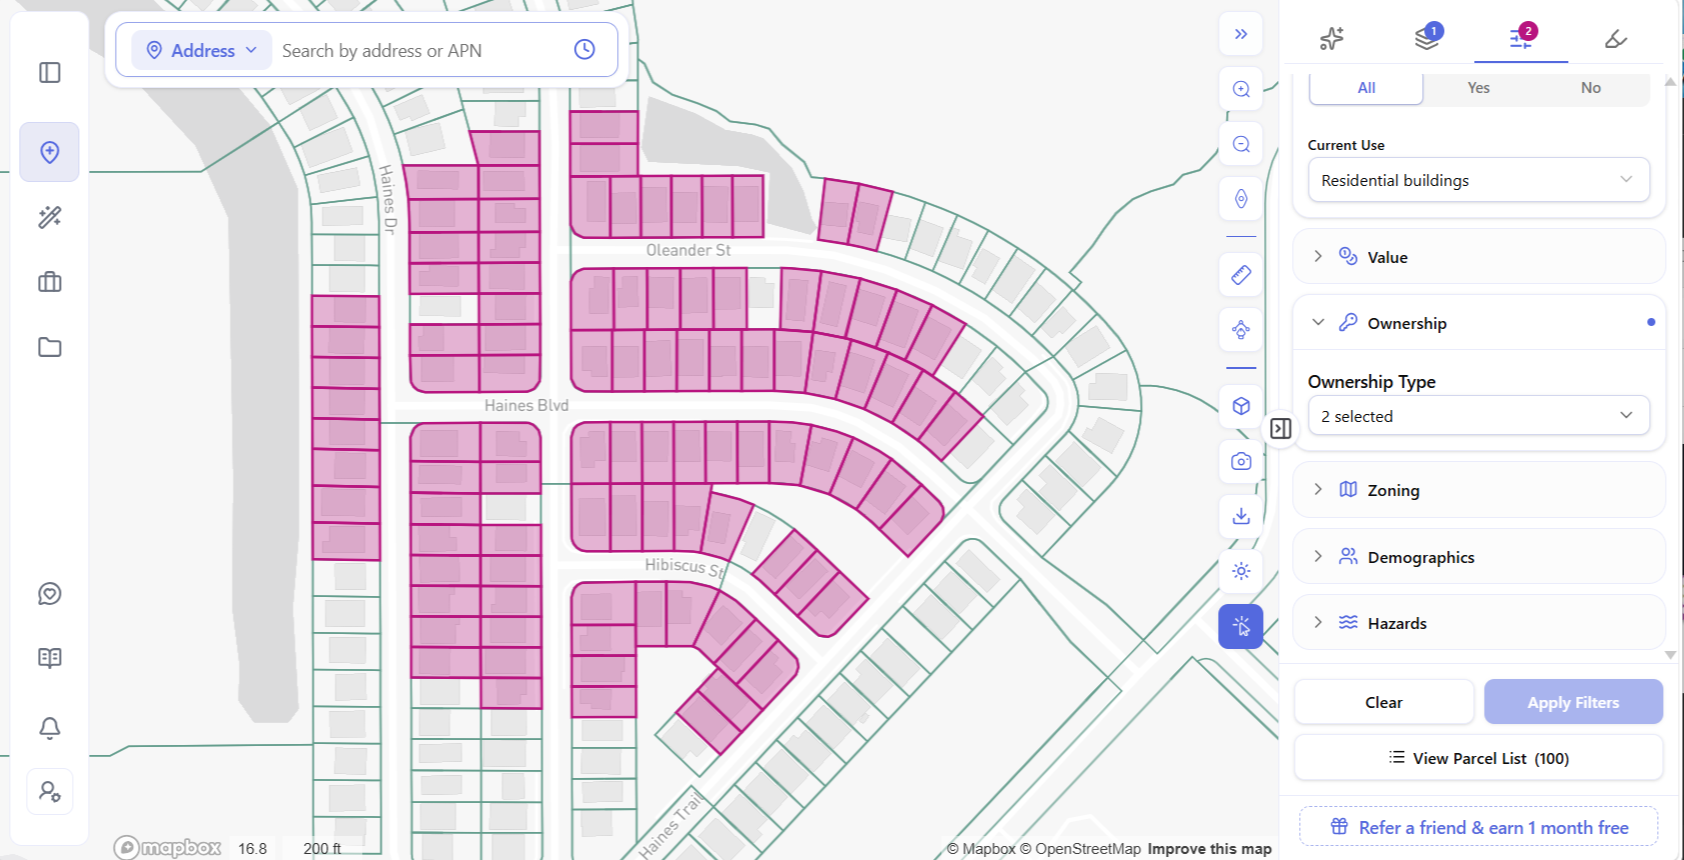This screenshot has width=1684, height=860.
Task: Collapse the right filter panel
Action: tap(1281, 429)
